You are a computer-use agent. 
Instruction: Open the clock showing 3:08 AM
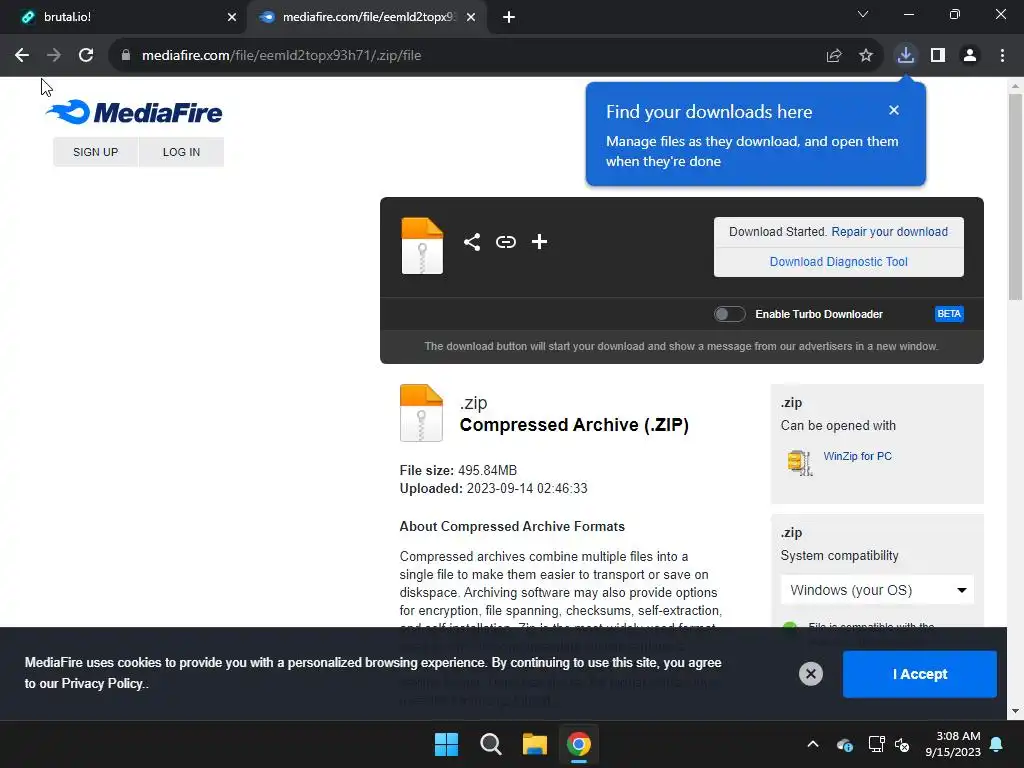(x=953, y=744)
